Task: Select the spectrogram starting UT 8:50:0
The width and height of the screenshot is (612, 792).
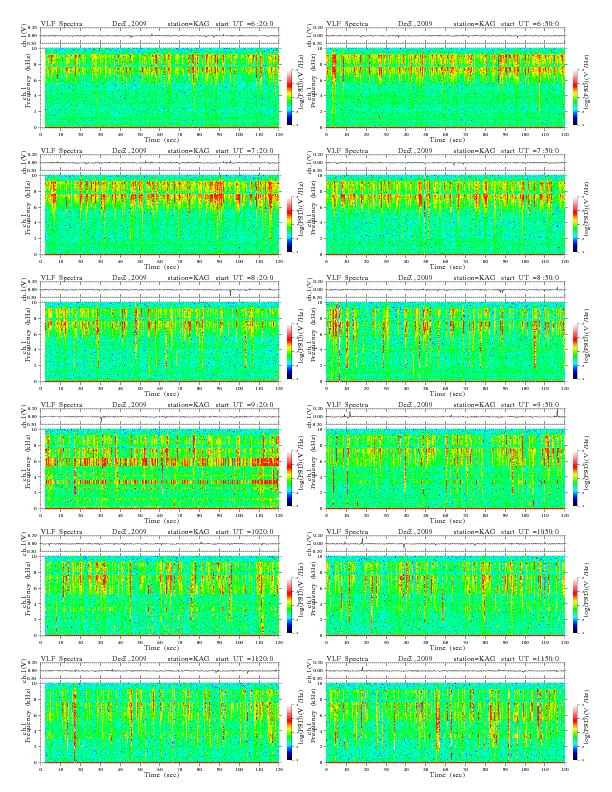Action: click(445, 341)
